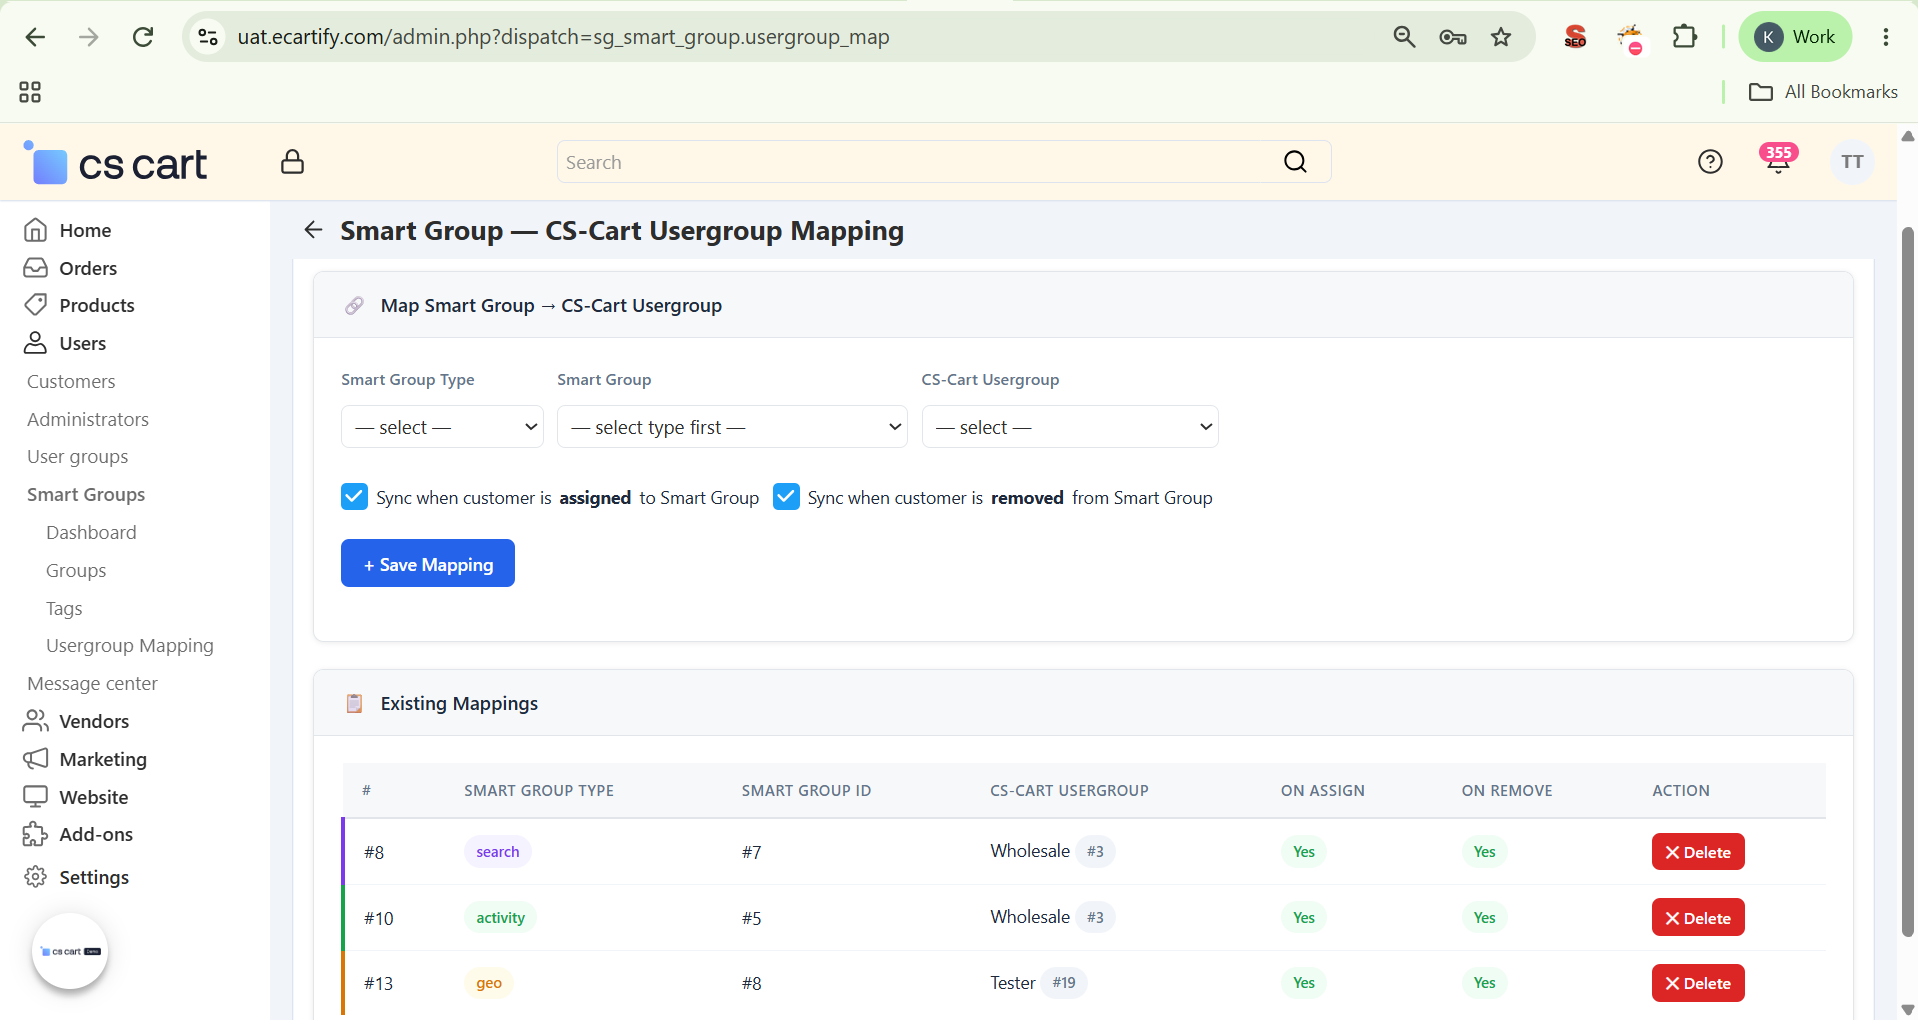This screenshot has width=1918, height=1020.
Task: Expand the Smart Group Type dropdown
Action: (442, 427)
